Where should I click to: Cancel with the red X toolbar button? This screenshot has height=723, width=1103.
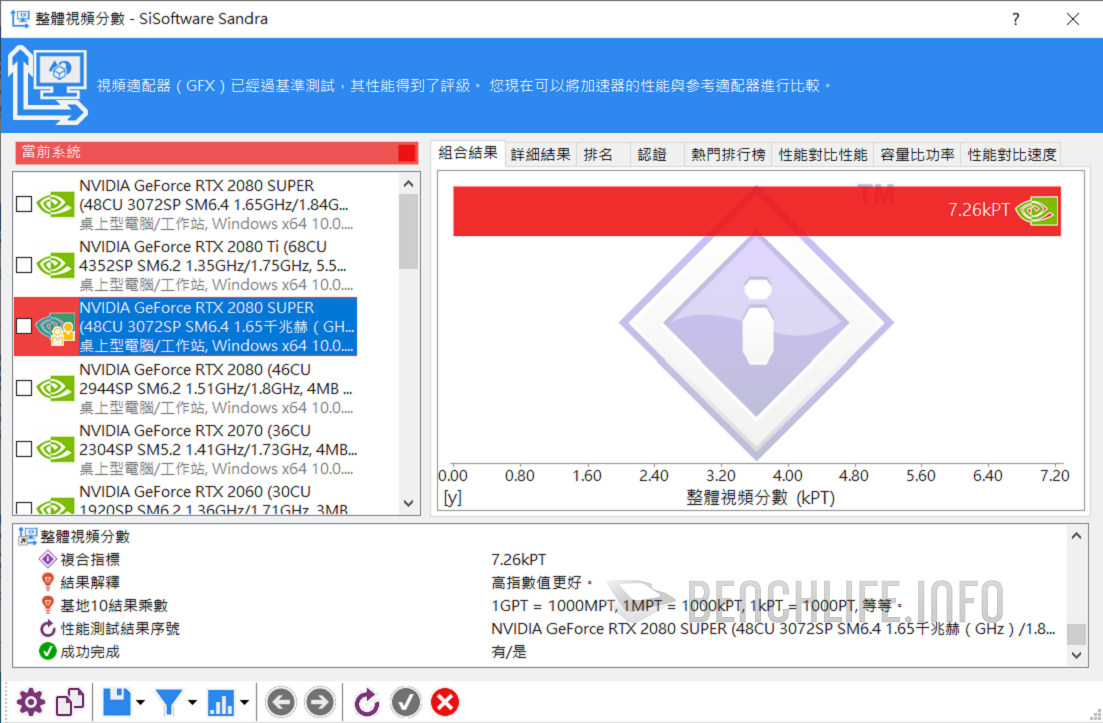(445, 702)
